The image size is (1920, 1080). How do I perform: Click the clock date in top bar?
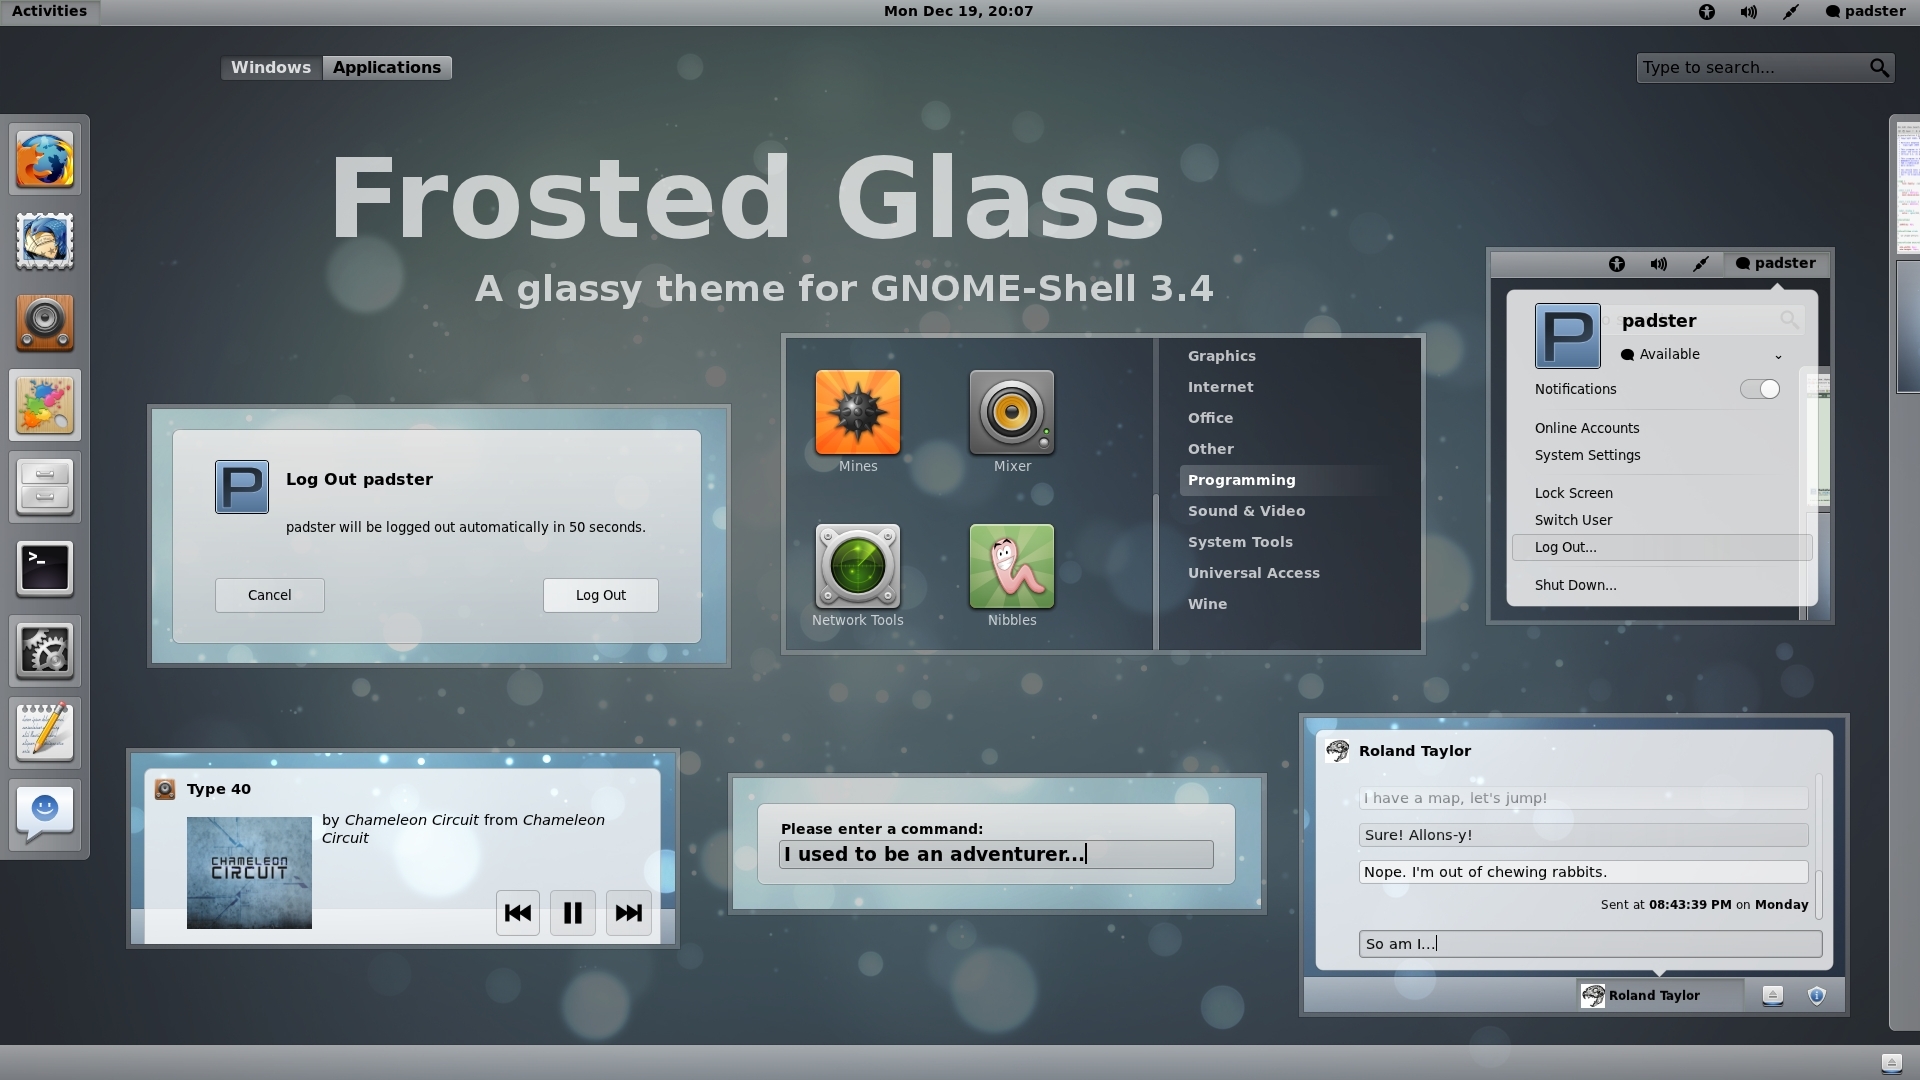point(958,12)
